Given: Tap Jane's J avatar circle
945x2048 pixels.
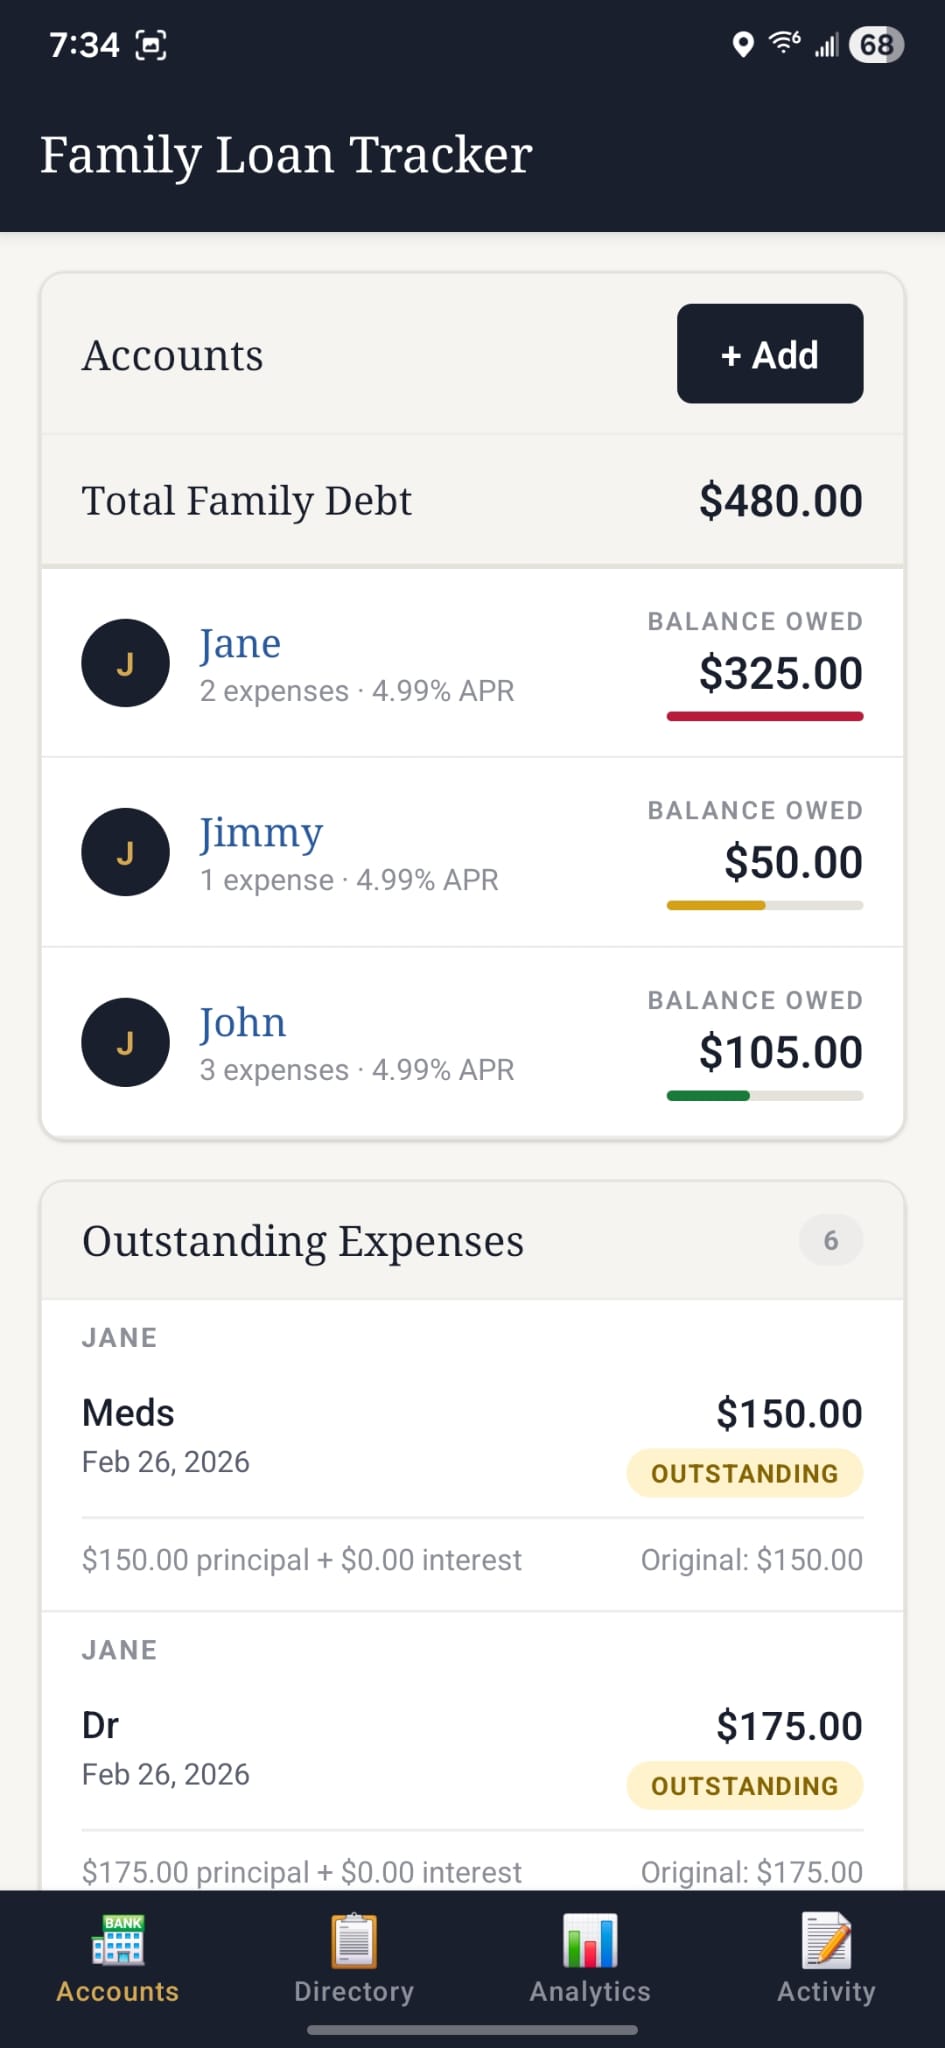Looking at the screenshot, I should click(x=125, y=663).
